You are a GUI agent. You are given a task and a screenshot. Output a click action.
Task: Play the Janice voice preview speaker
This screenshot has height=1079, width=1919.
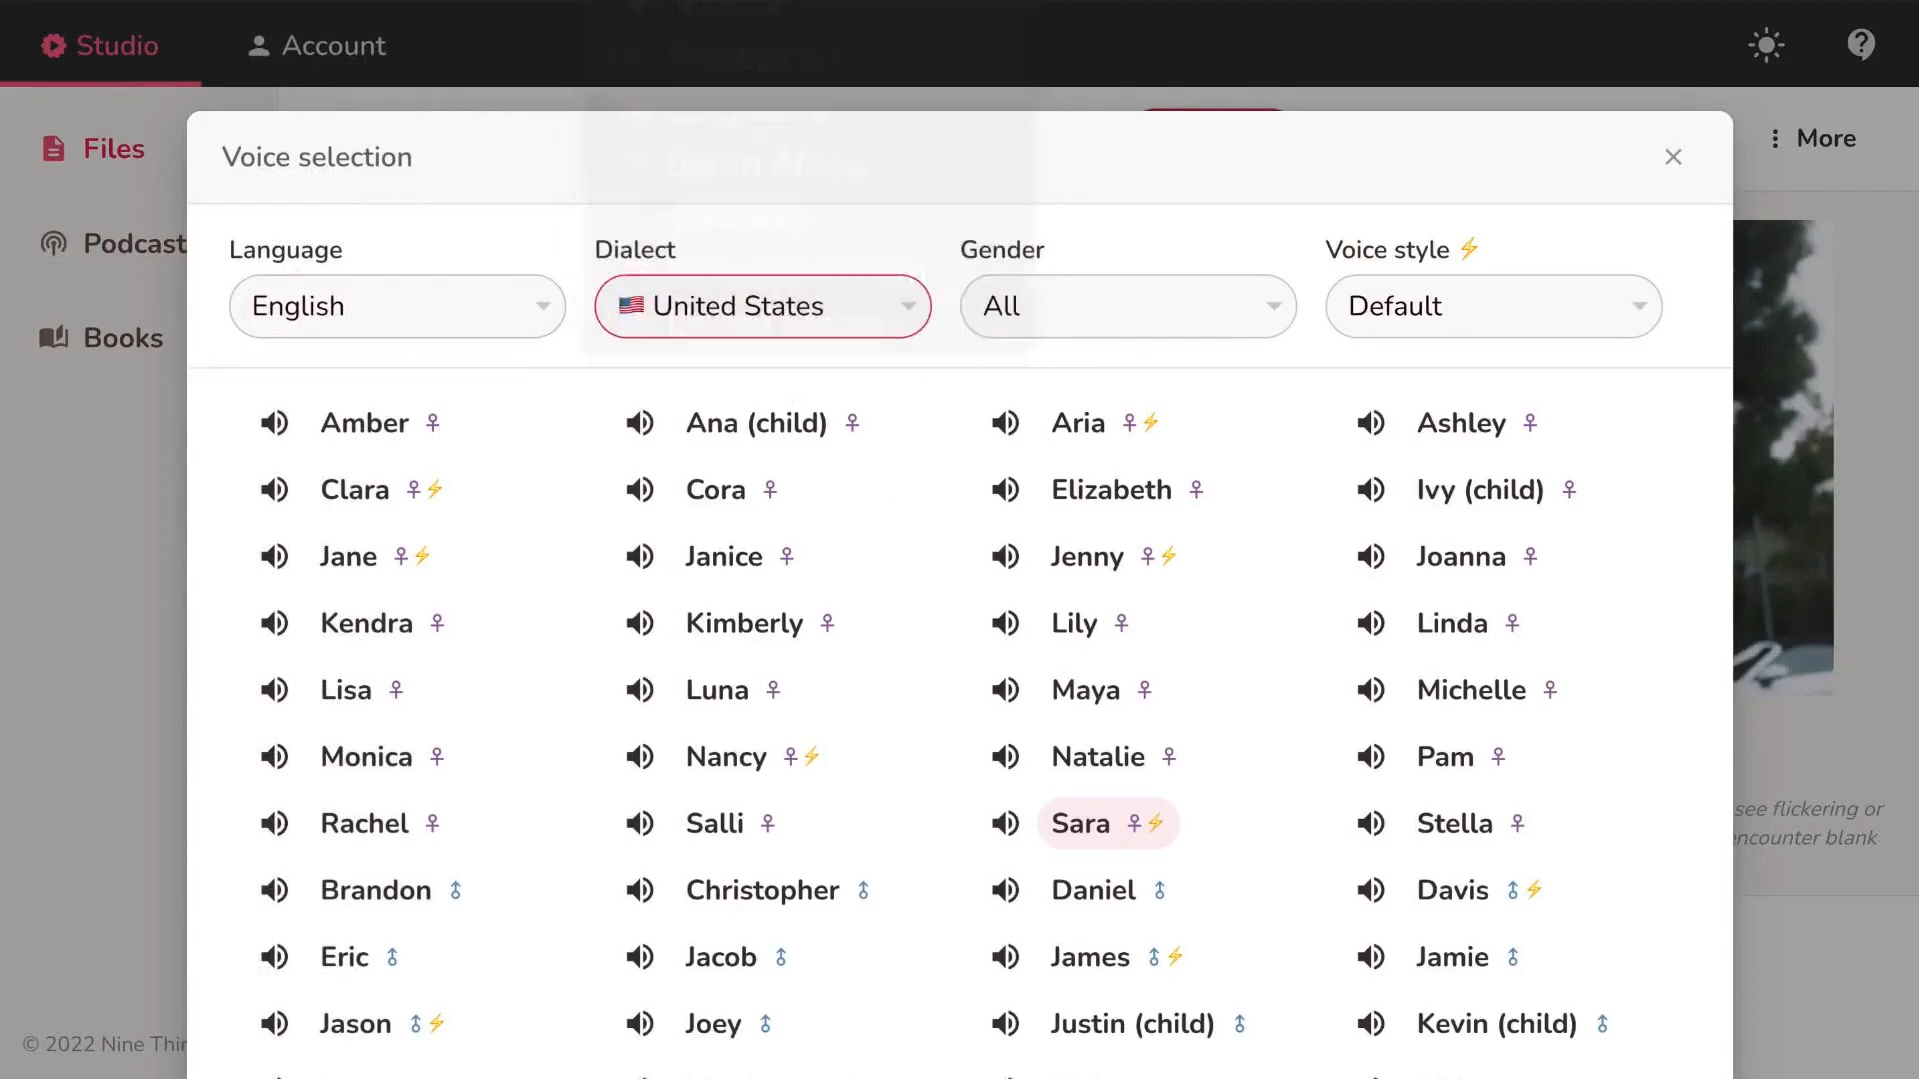click(x=640, y=557)
